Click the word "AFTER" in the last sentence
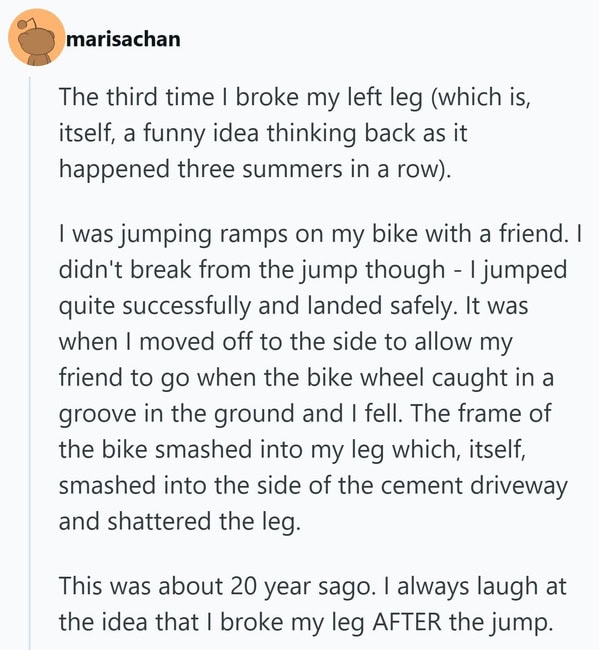Viewport: 599px width, 650px height. click(407, 622)
